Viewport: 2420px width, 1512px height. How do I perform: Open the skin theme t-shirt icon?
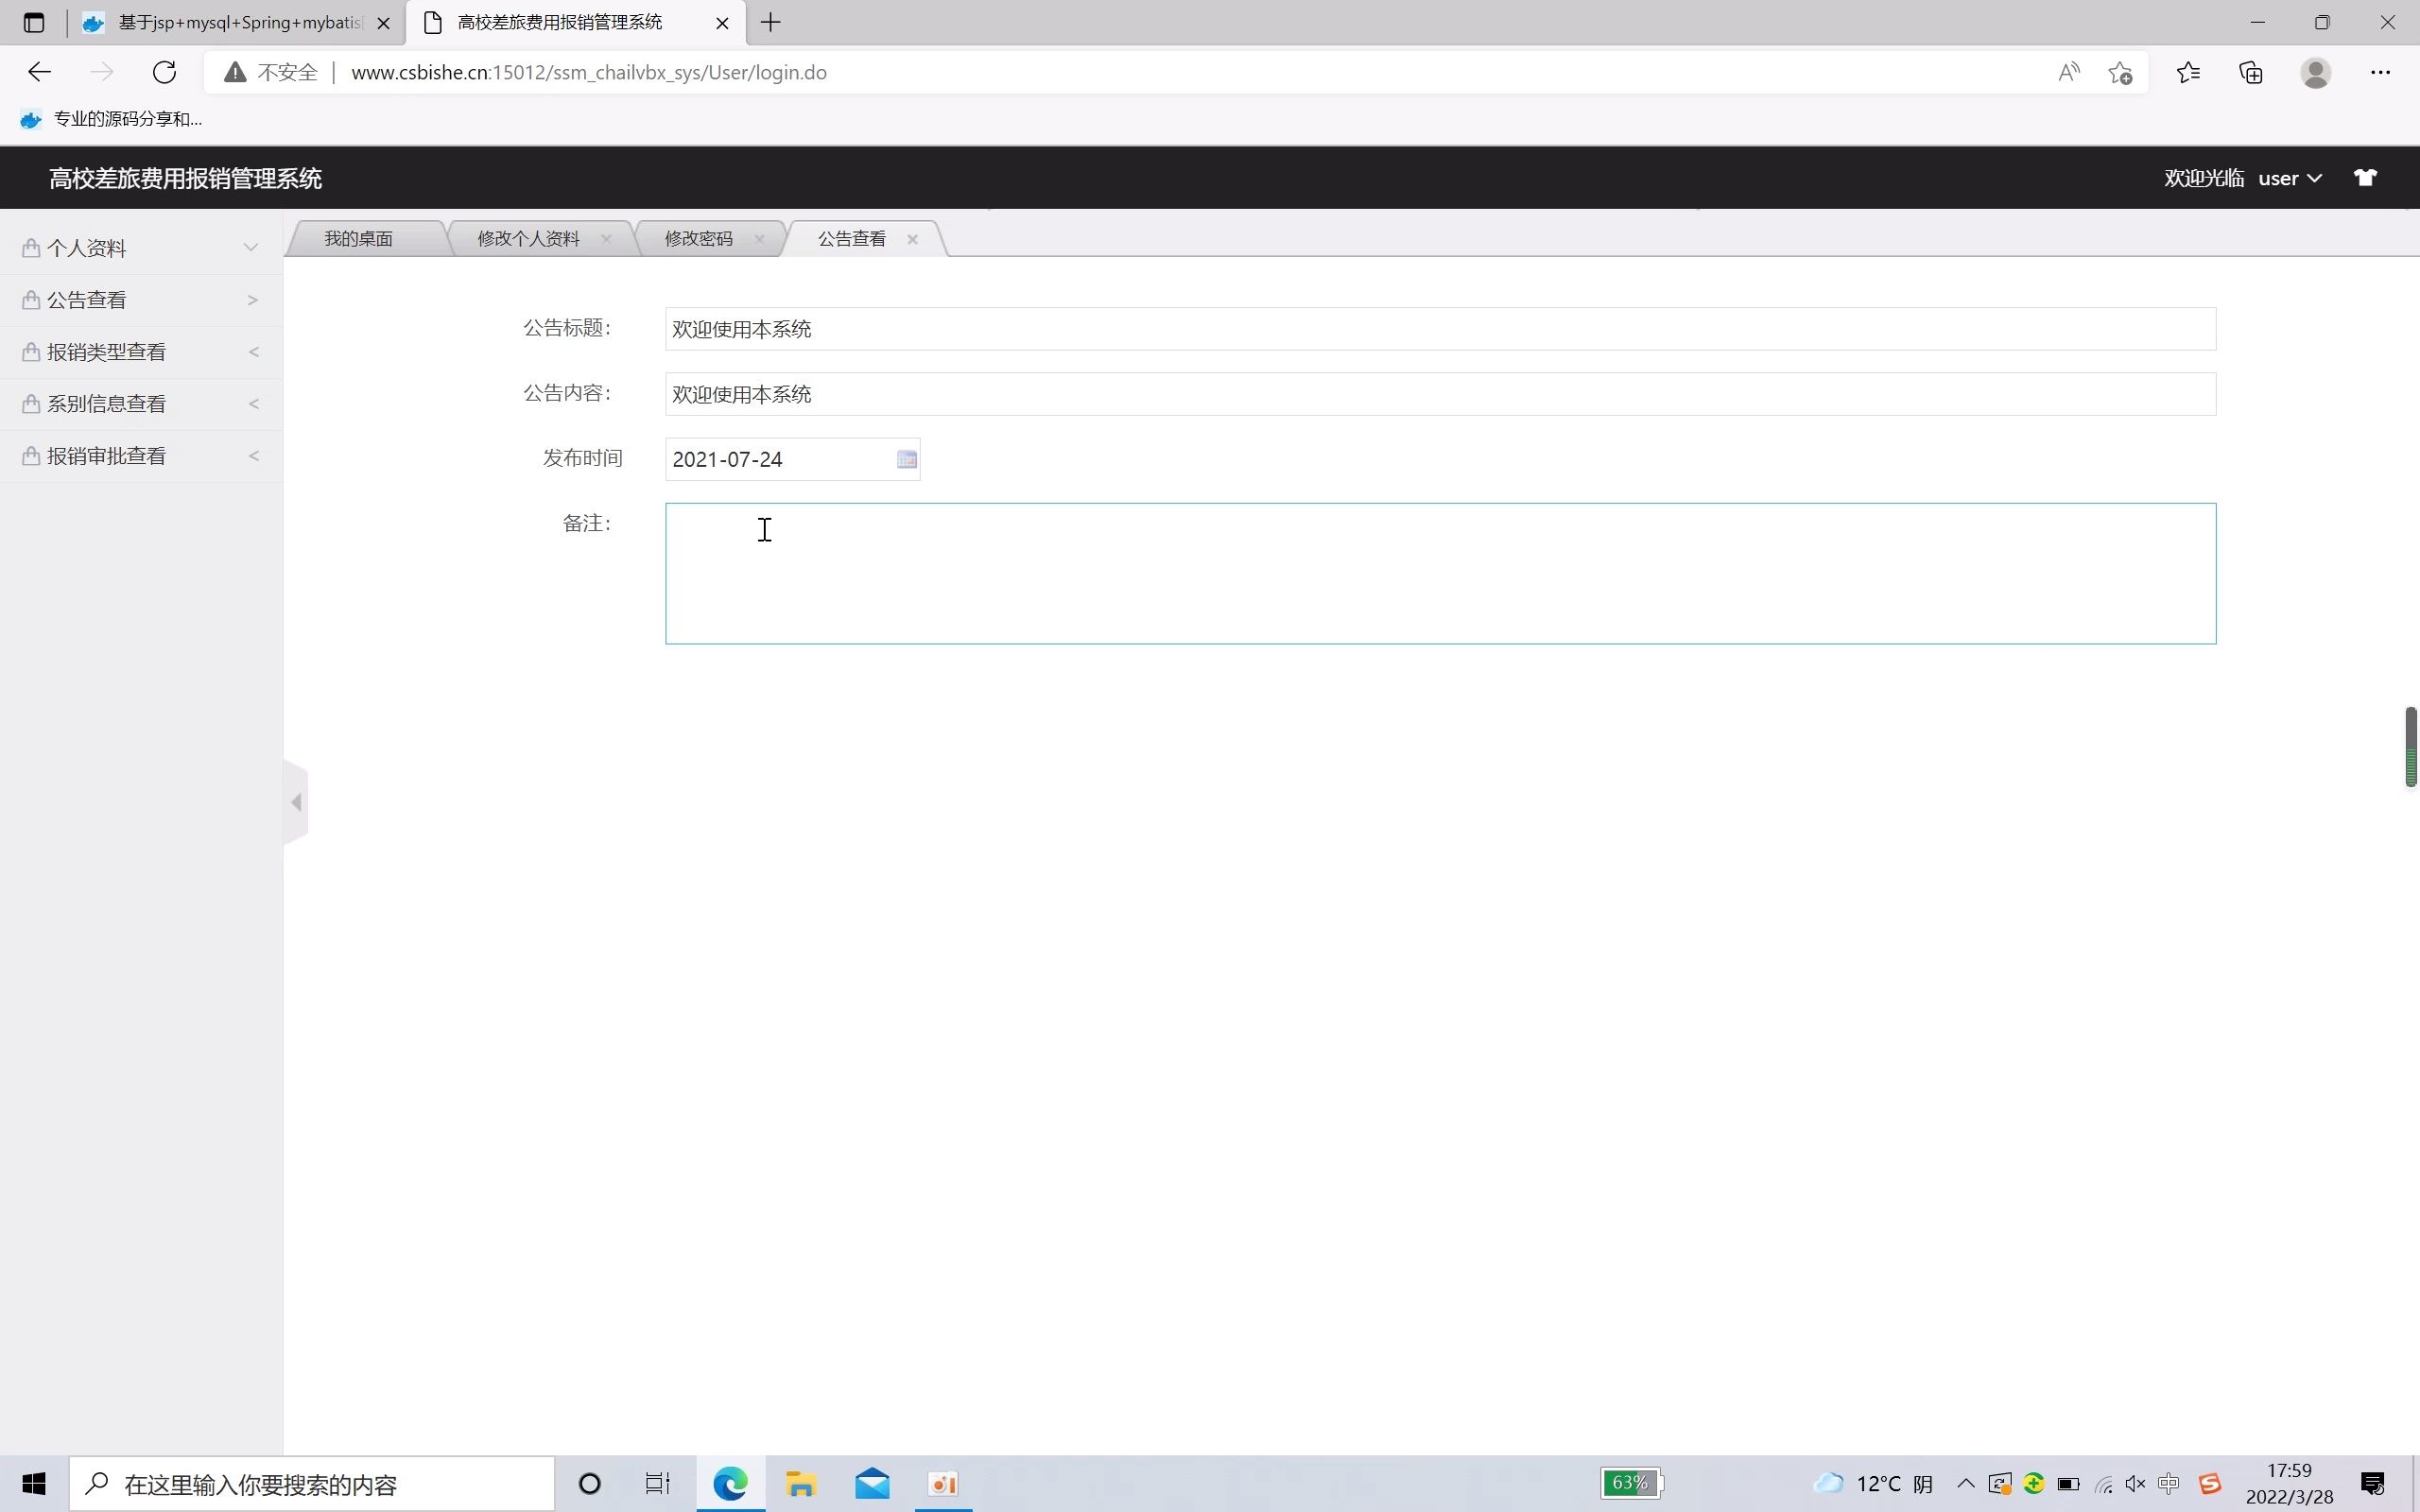[2364, 178]
